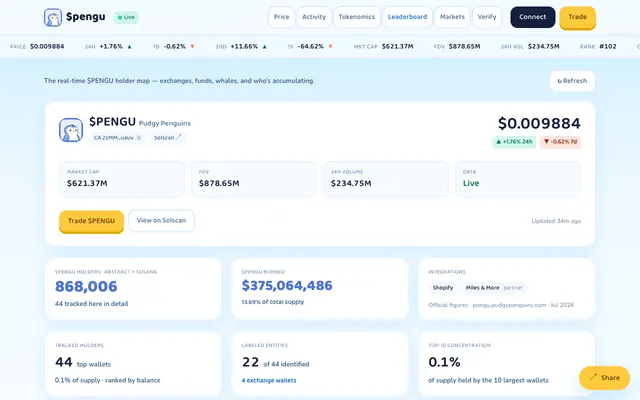
Task: Click the Market Cap $621.37M stat box
Action: coord(122,180)
